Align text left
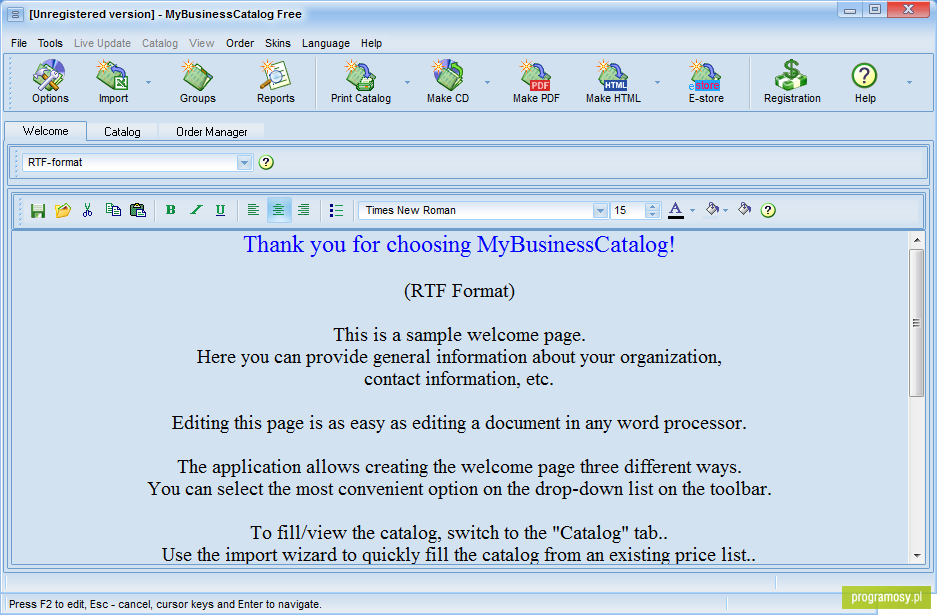 click(x=253, y=210)
